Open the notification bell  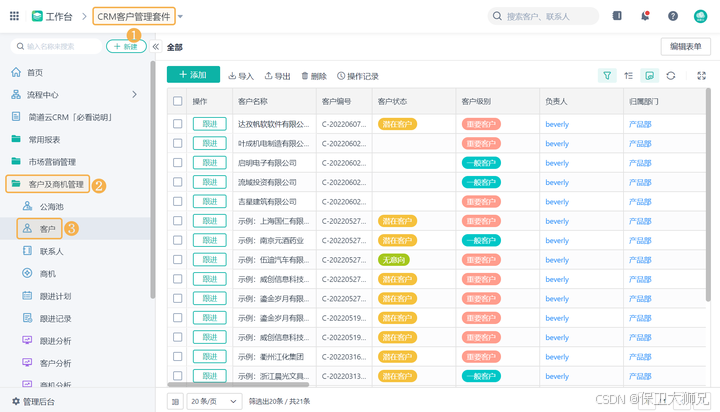click(x=645, y=16)
